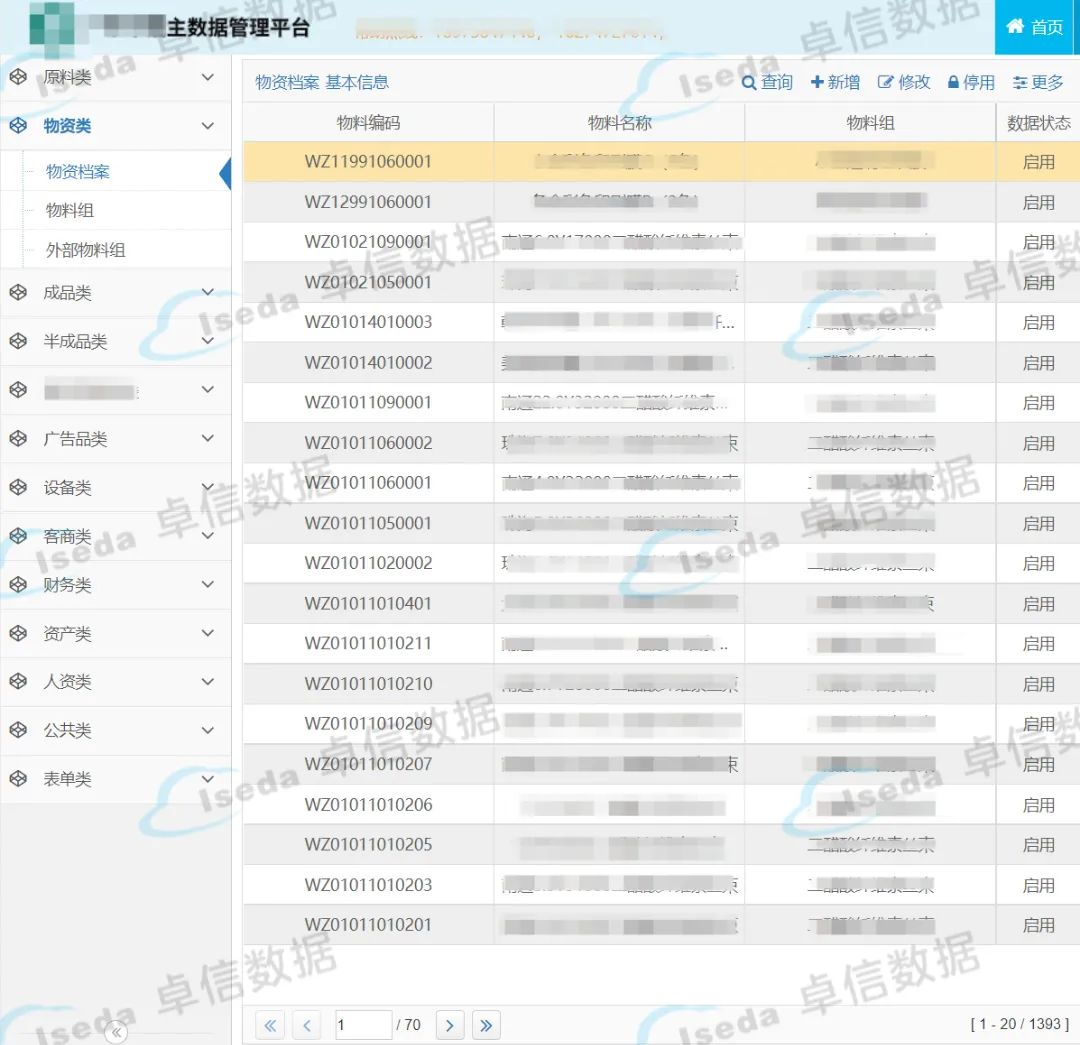The height and width of the screenshot is (1045, 1080).
Task: Open 物料组 in the sidebar
Action: tap(70, 211)
